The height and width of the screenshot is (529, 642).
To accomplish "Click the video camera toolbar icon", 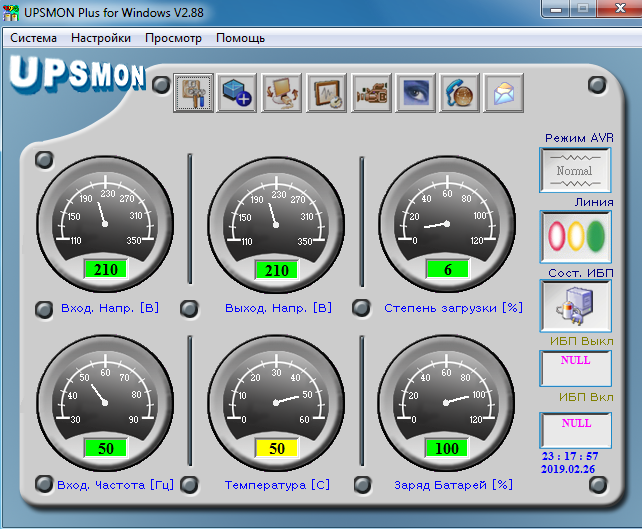I will tap(372, 93).
